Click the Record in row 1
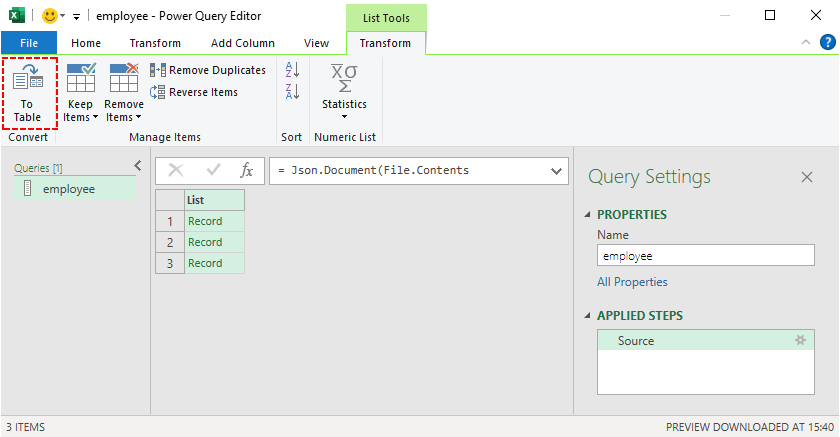The image size is (840, 437). pyautogui.click(x=214, y=221)
